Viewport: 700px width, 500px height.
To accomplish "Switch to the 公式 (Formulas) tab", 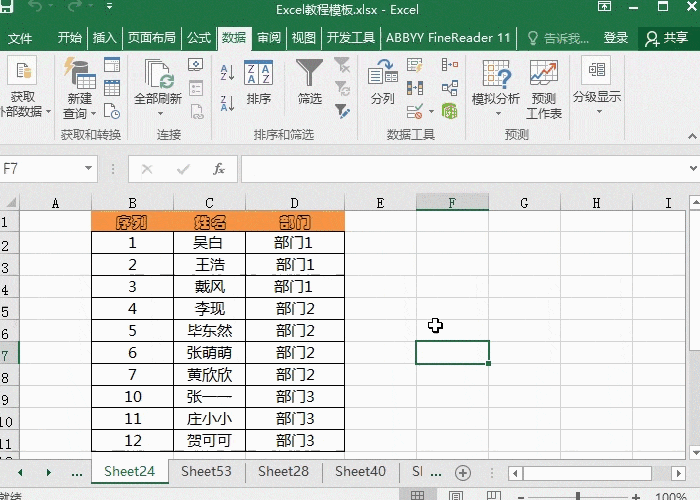I will 199,38.
